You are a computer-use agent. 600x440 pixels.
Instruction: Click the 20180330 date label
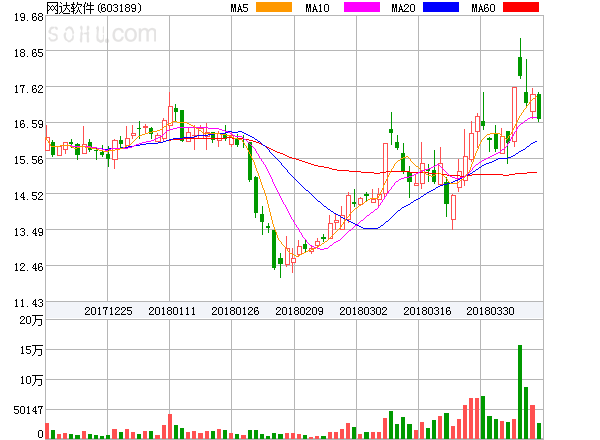coord(490,311)
